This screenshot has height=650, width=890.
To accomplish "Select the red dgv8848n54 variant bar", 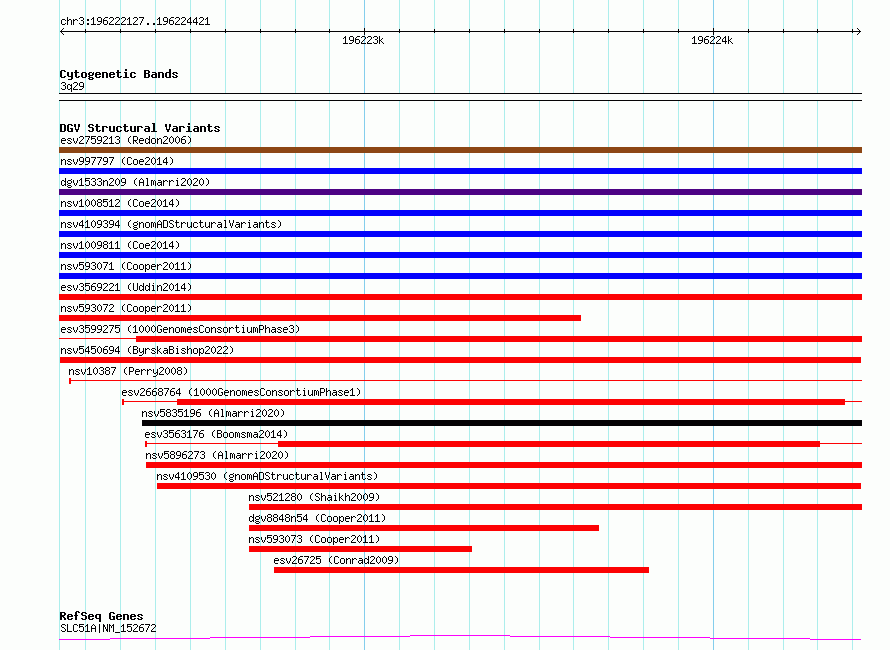I will (424, 528).
